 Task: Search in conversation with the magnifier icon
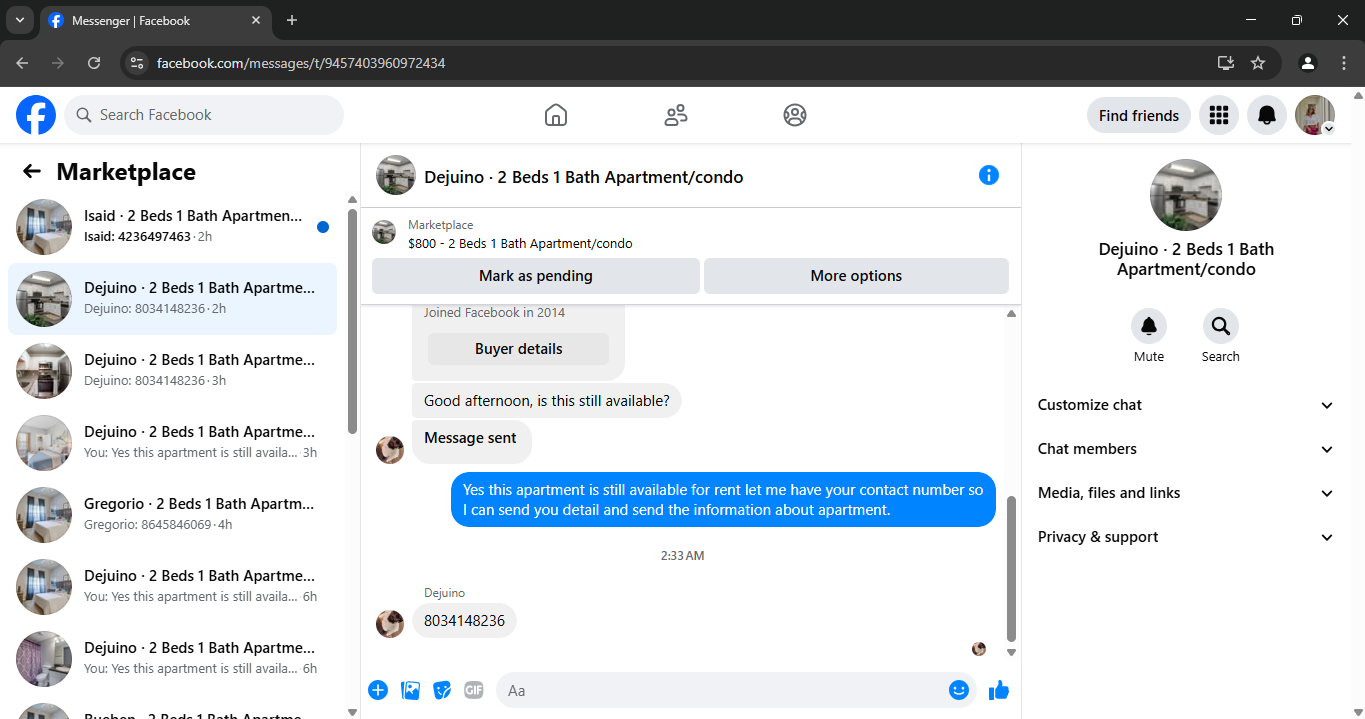coord(1220,326)
